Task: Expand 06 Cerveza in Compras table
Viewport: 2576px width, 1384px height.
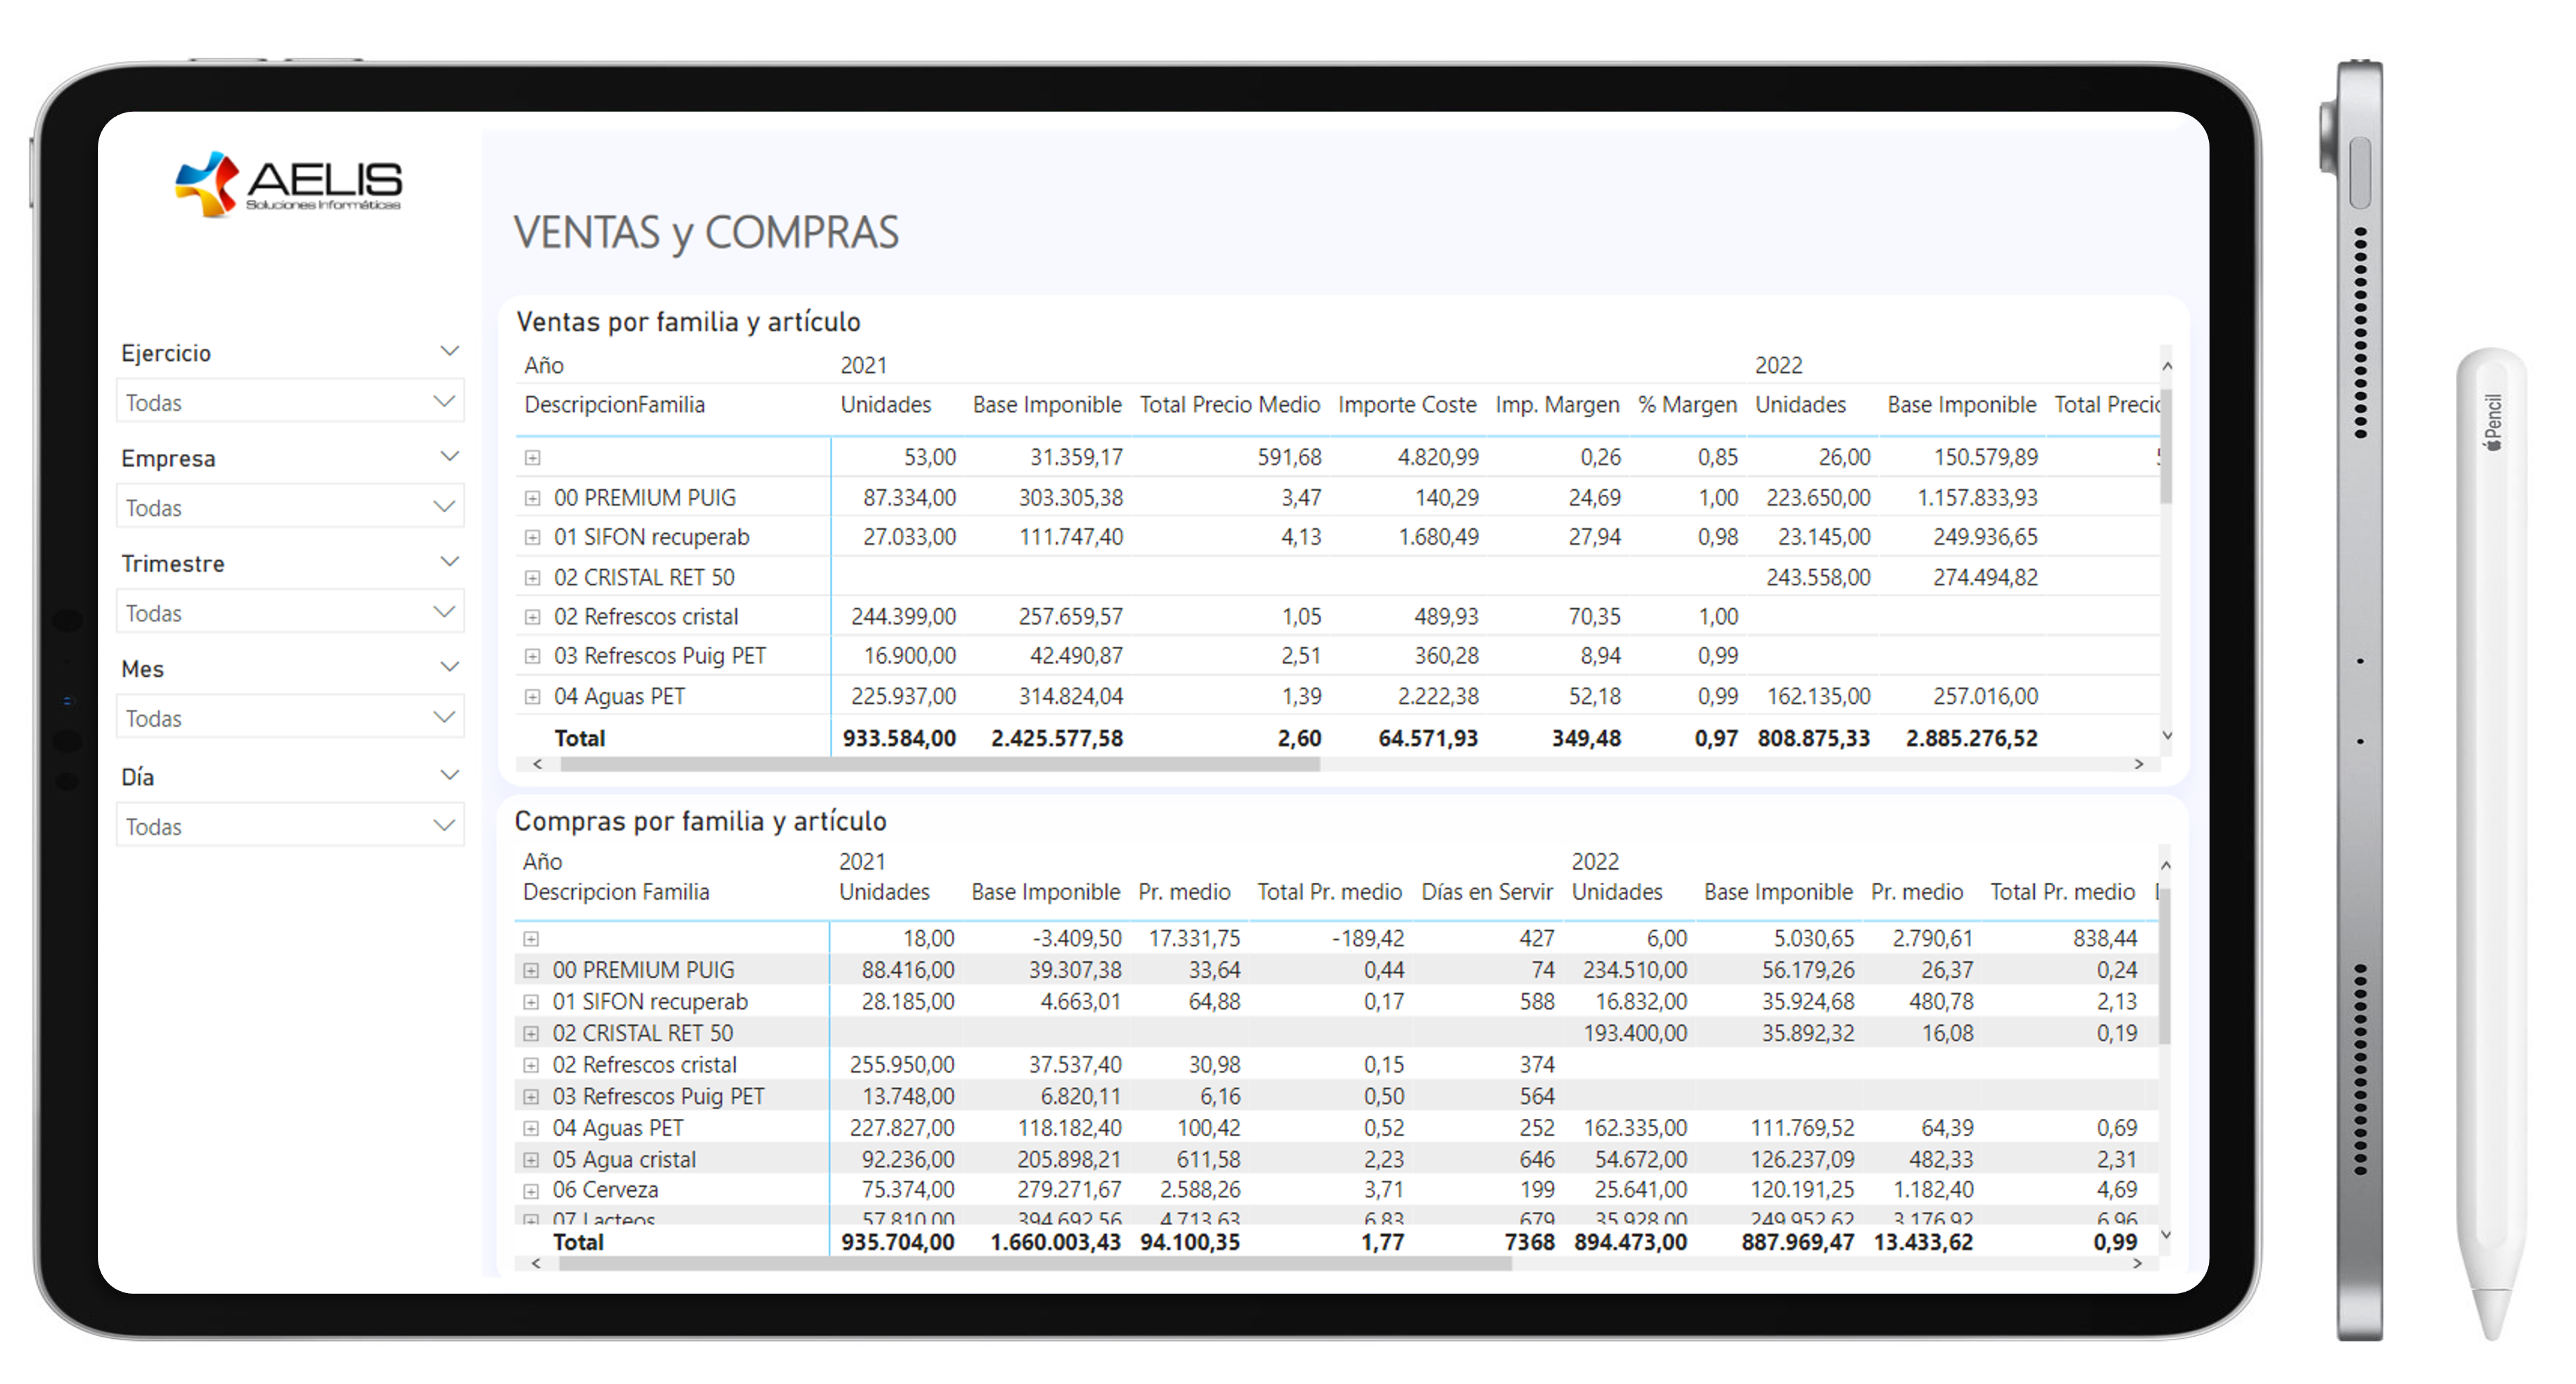Action: [531, 1191]
